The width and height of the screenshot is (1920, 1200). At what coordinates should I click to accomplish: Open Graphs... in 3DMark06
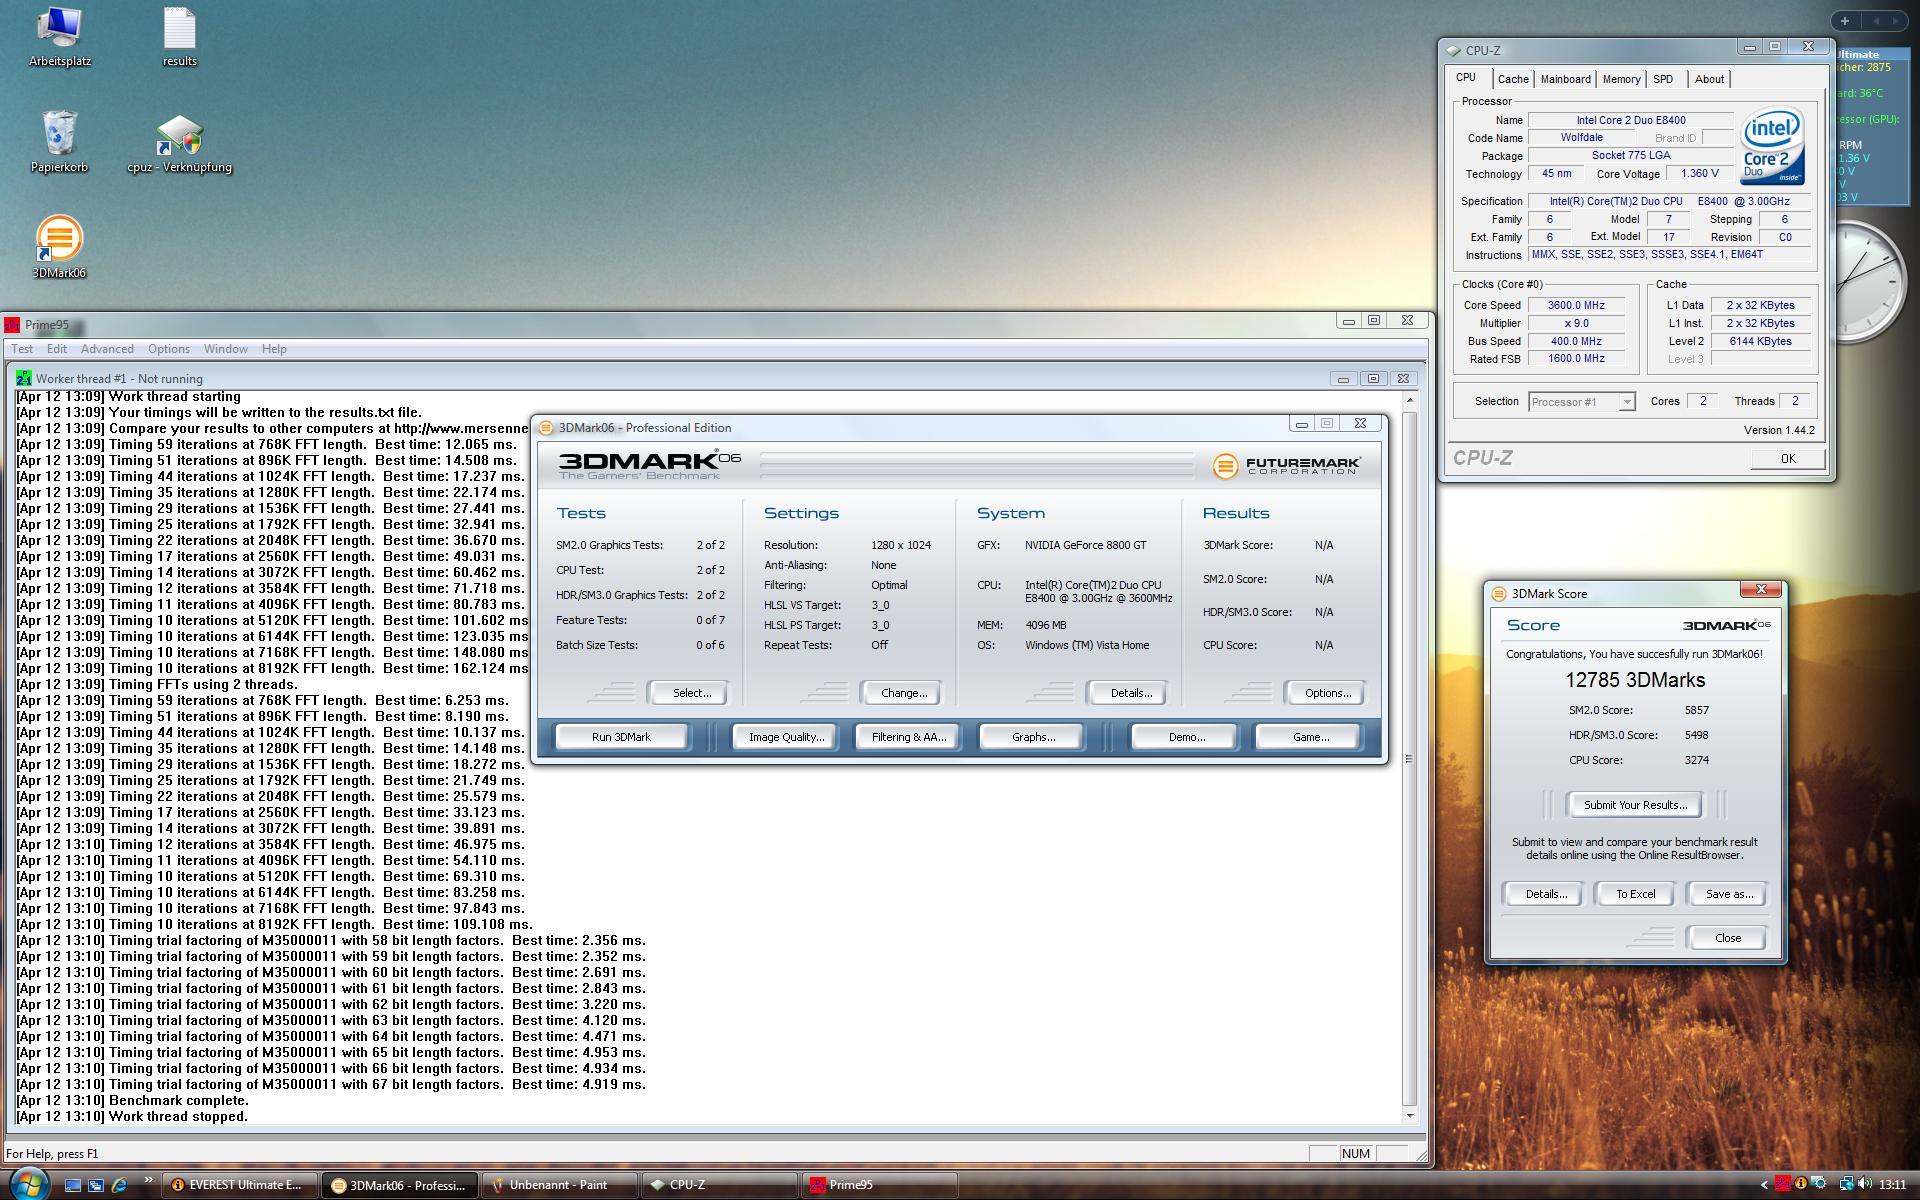point(1033,737)
